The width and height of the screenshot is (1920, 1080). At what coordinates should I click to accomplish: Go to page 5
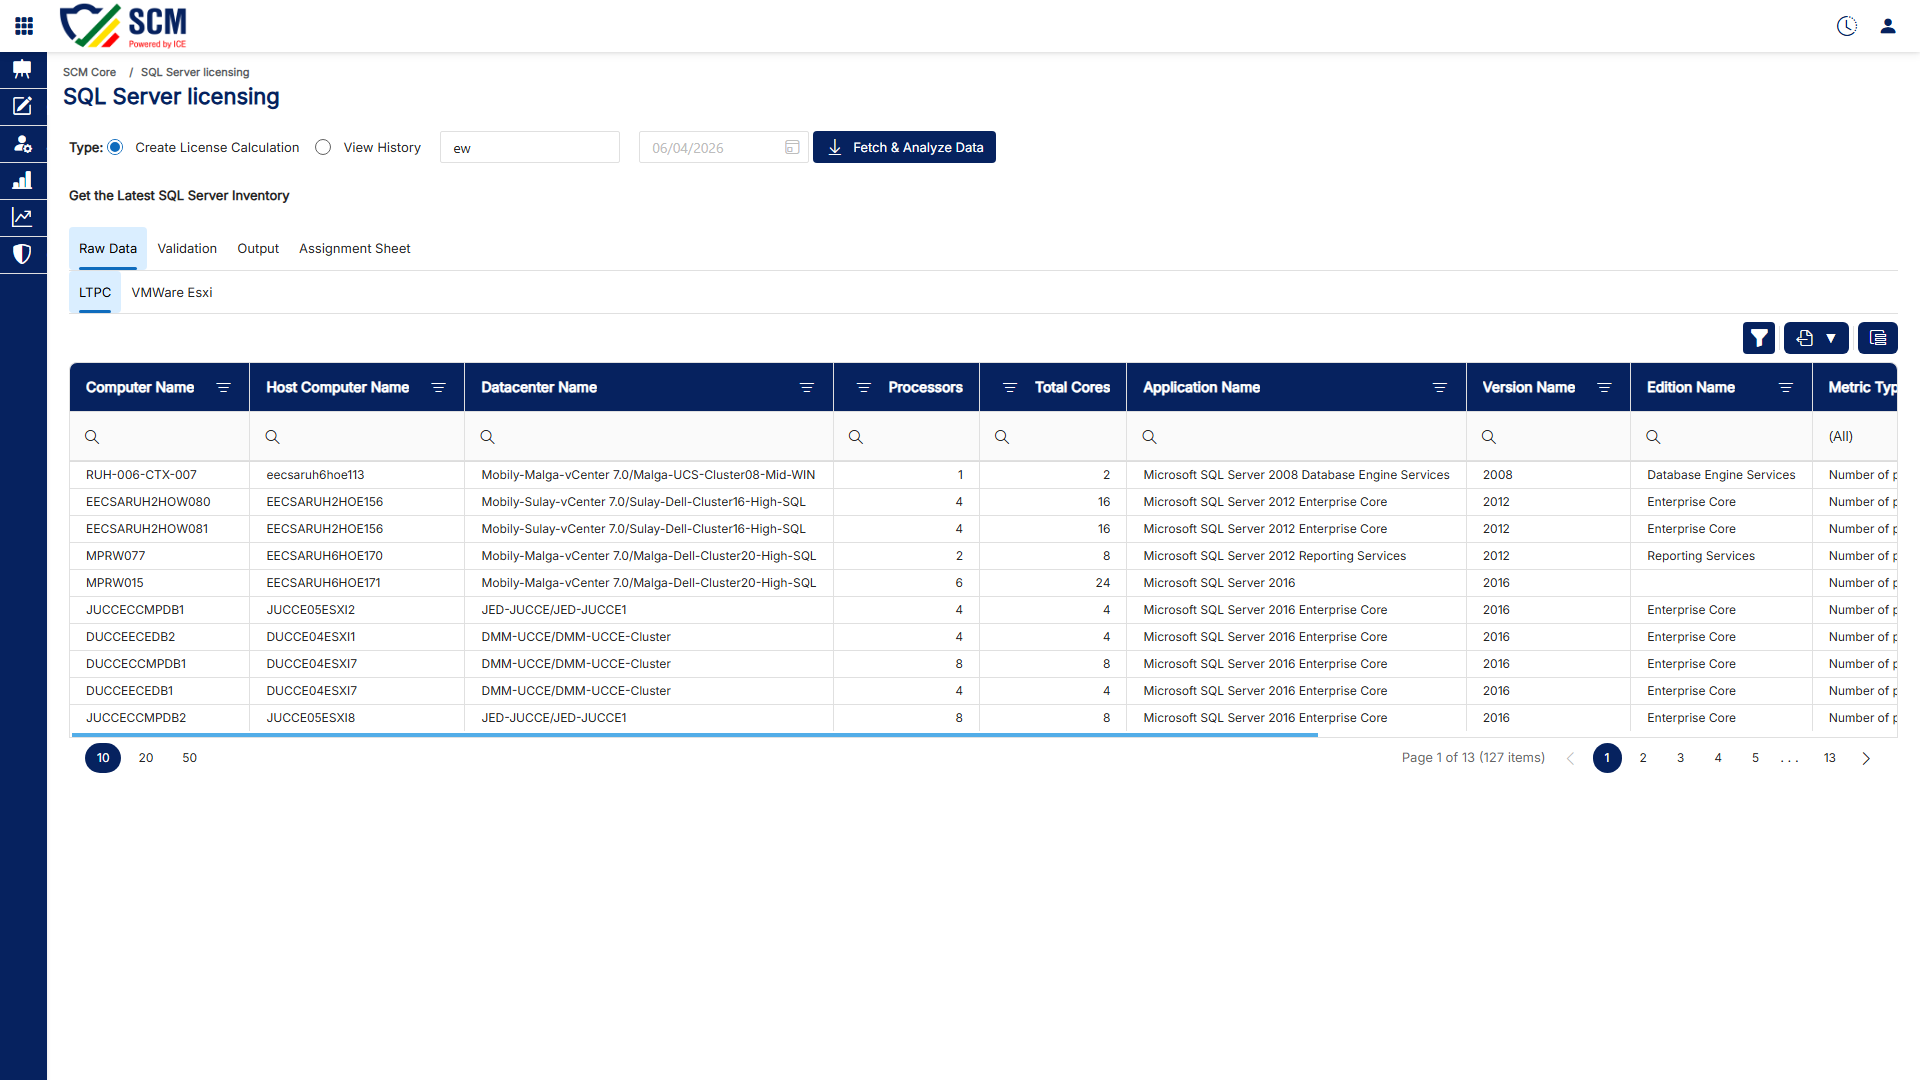pyautogui.click(x=1756, y=758)
